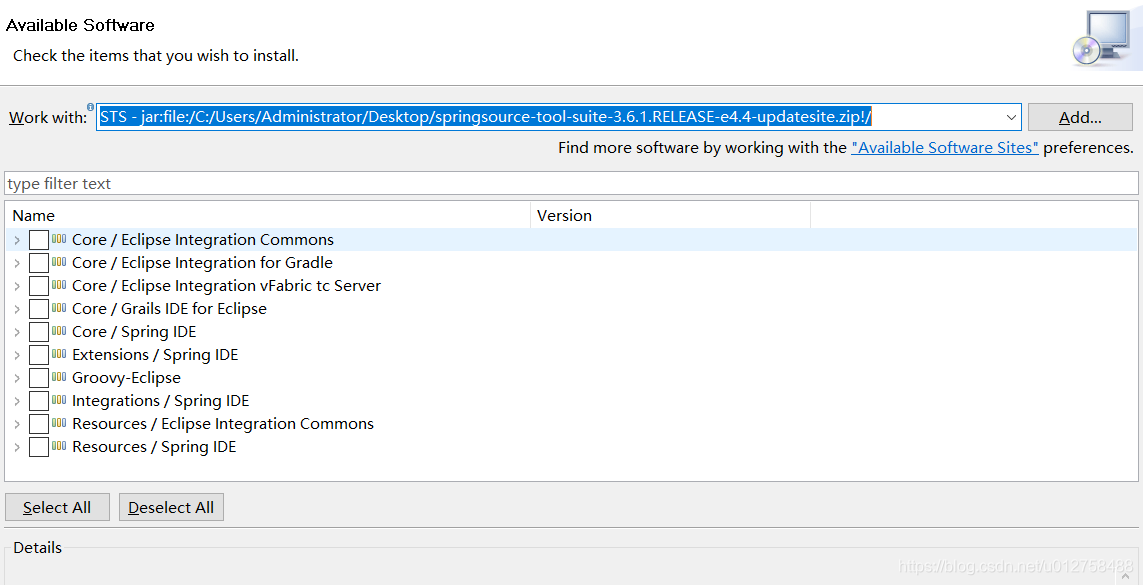Select Resources / Spring IDE row text
The image size is (1143, 585).
(154, 447)
